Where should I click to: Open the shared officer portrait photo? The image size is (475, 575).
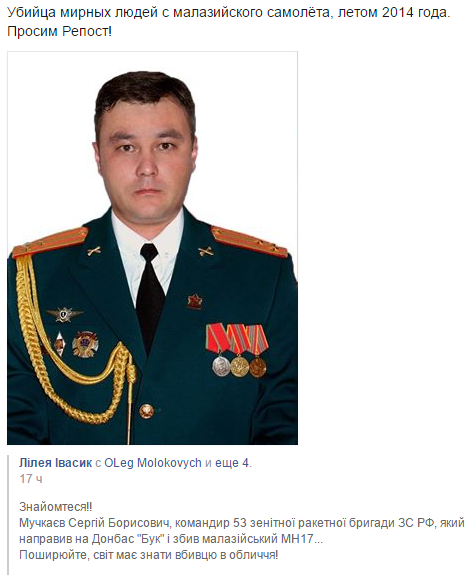point(152,248)
